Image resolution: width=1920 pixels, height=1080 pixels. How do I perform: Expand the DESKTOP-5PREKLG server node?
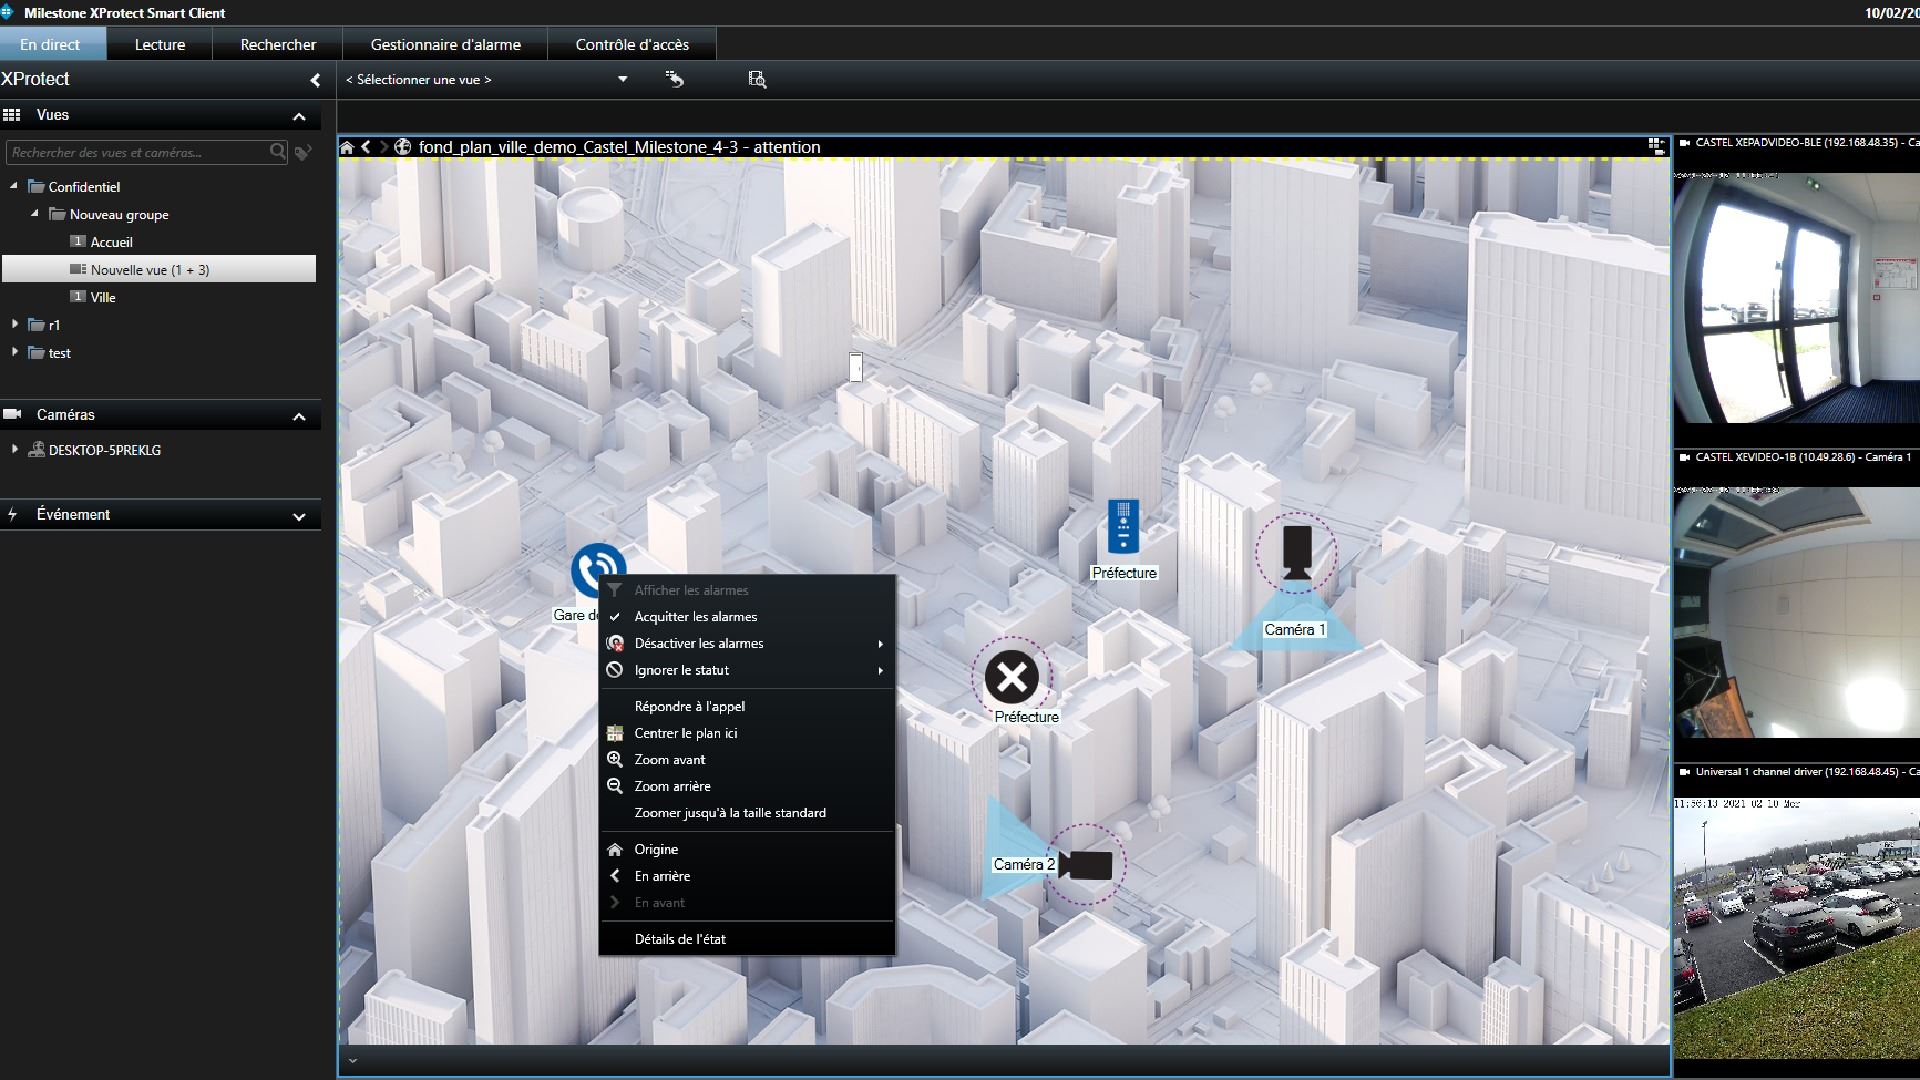pos(14,449)
